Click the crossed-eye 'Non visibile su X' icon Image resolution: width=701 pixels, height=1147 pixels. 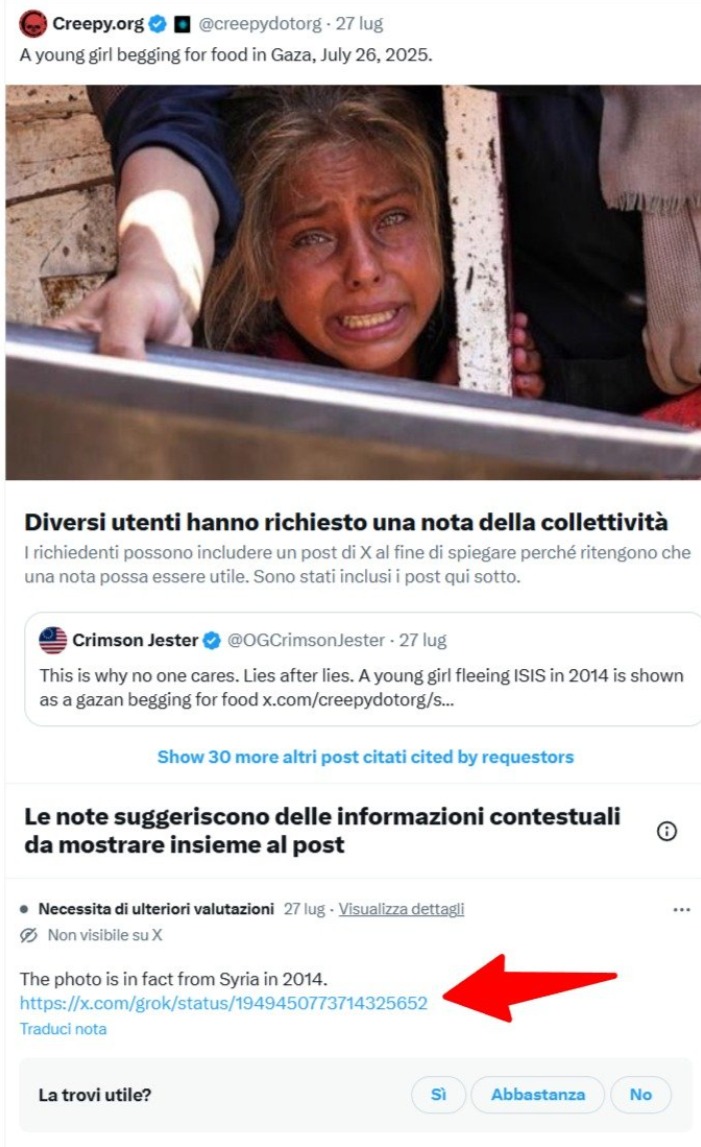click(x=29, y=935)
